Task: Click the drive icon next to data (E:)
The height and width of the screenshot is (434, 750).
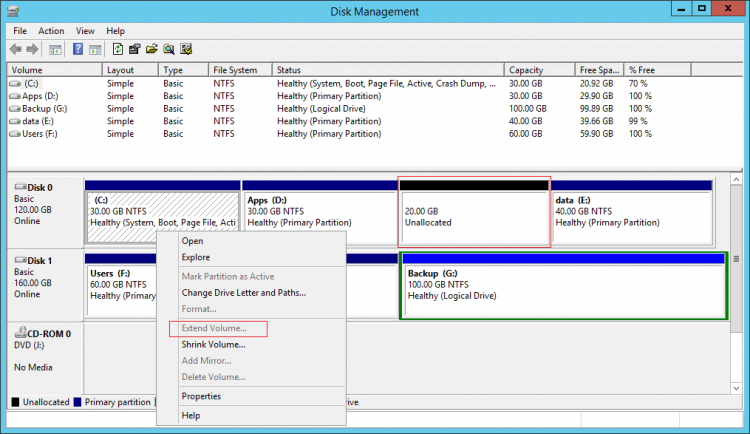Action: click(x=15, y=122)
